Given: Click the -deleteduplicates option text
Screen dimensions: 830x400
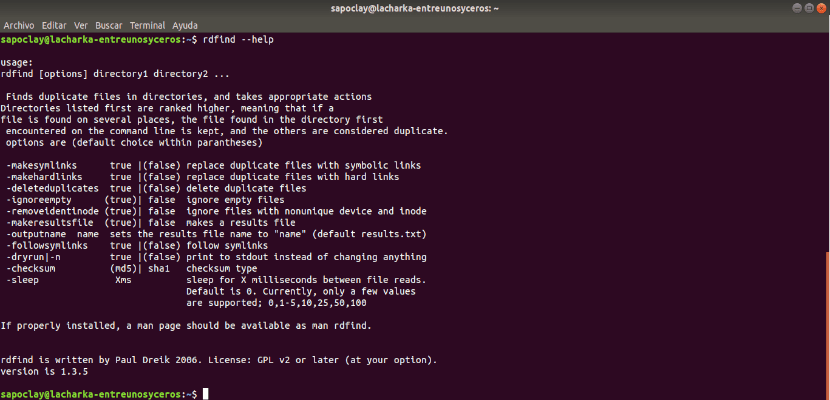Looking at the screenshot, I should tap(53, 188).
